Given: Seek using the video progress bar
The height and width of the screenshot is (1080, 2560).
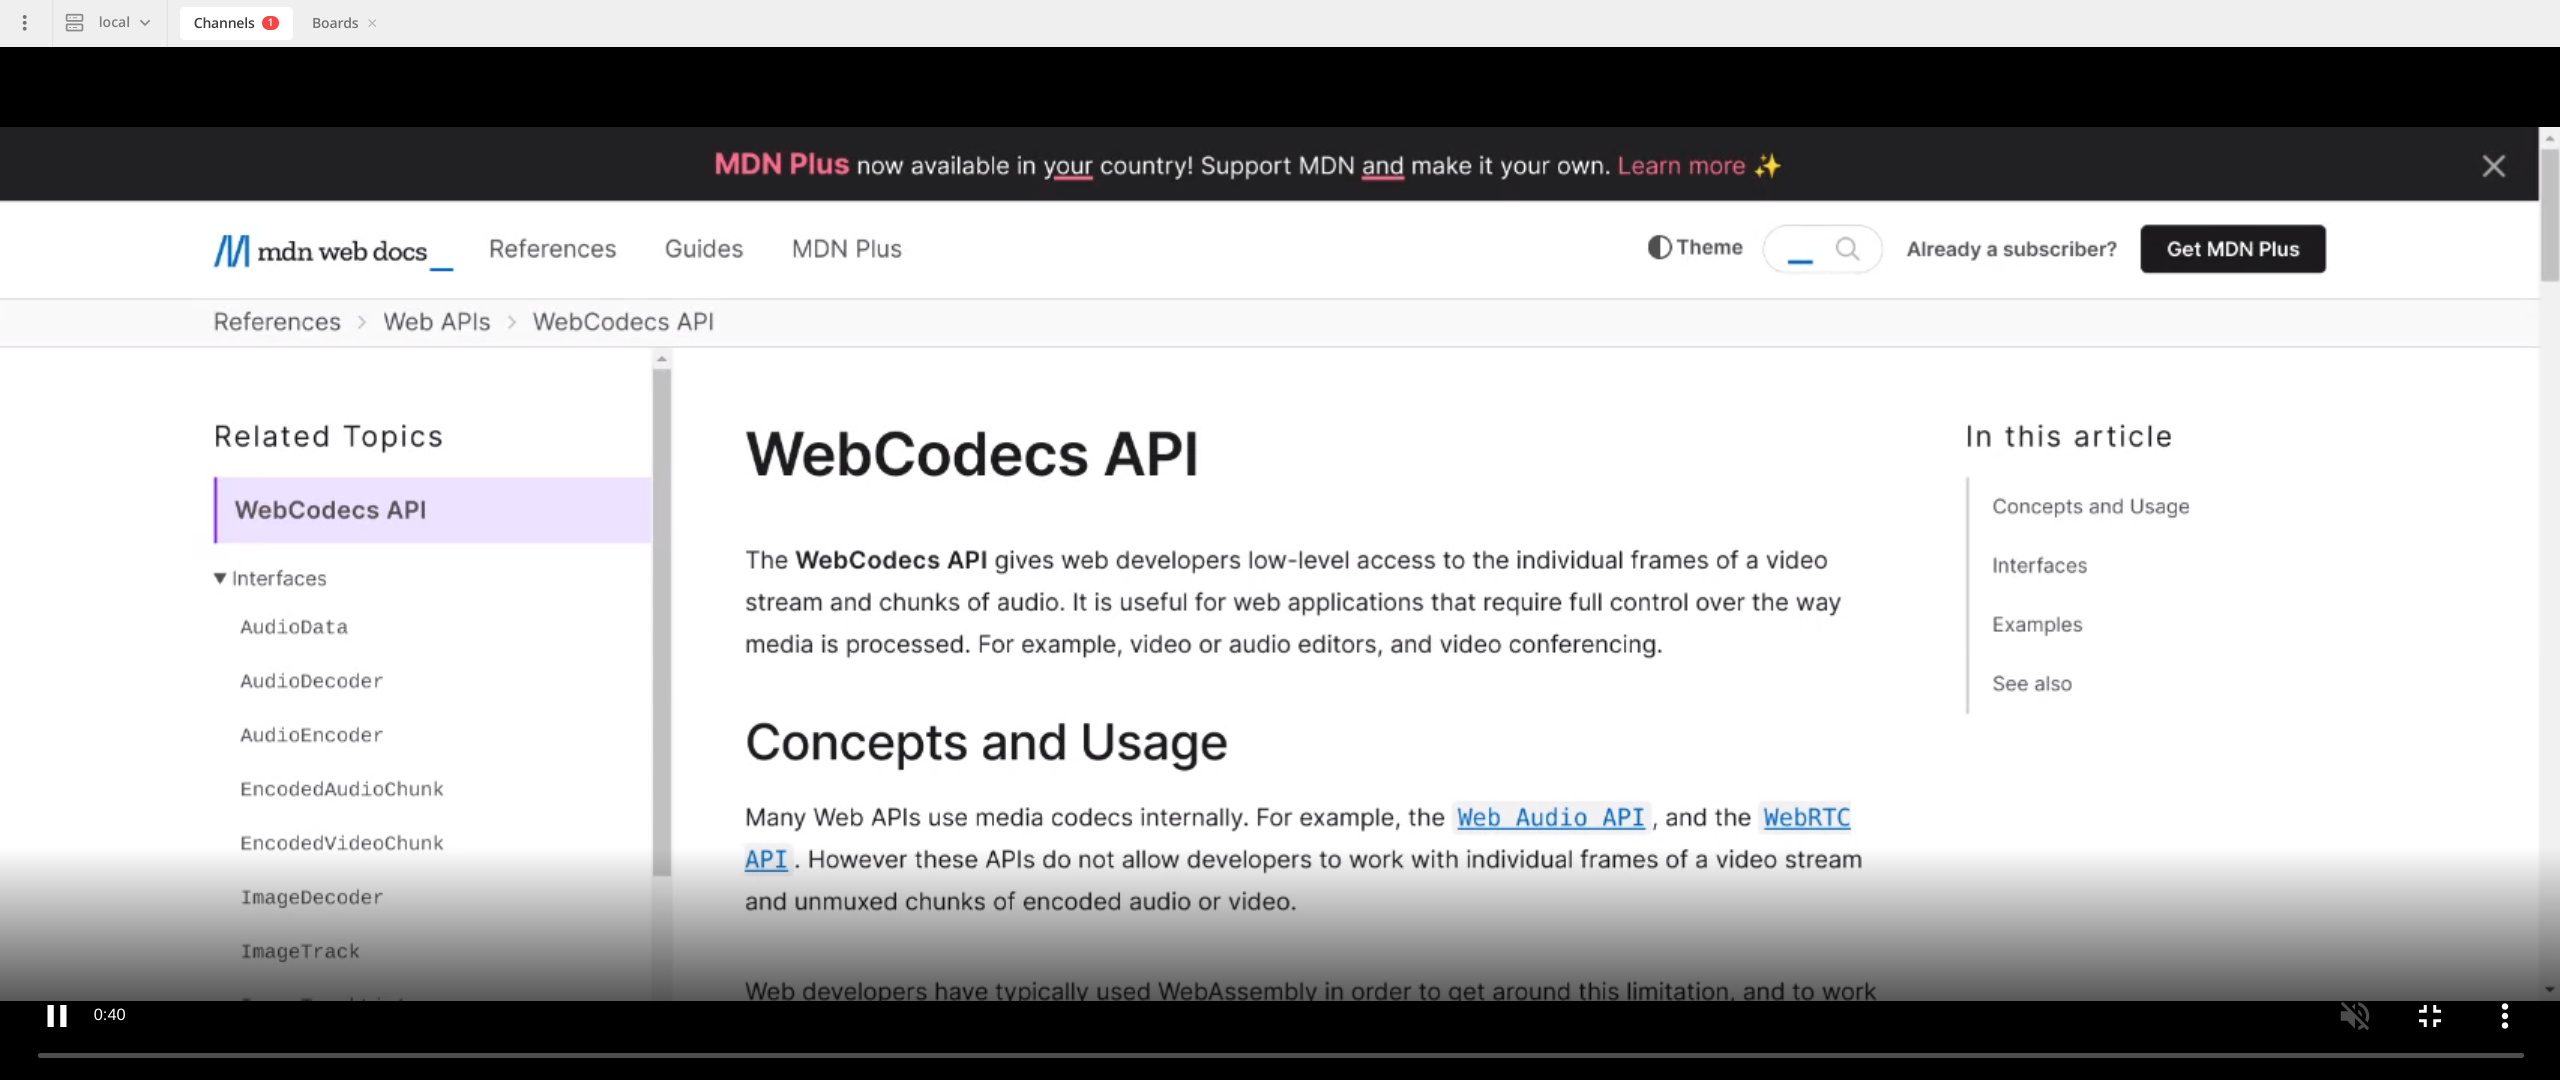Looking at the screenshot, I should click(x=1280, y=1055).
